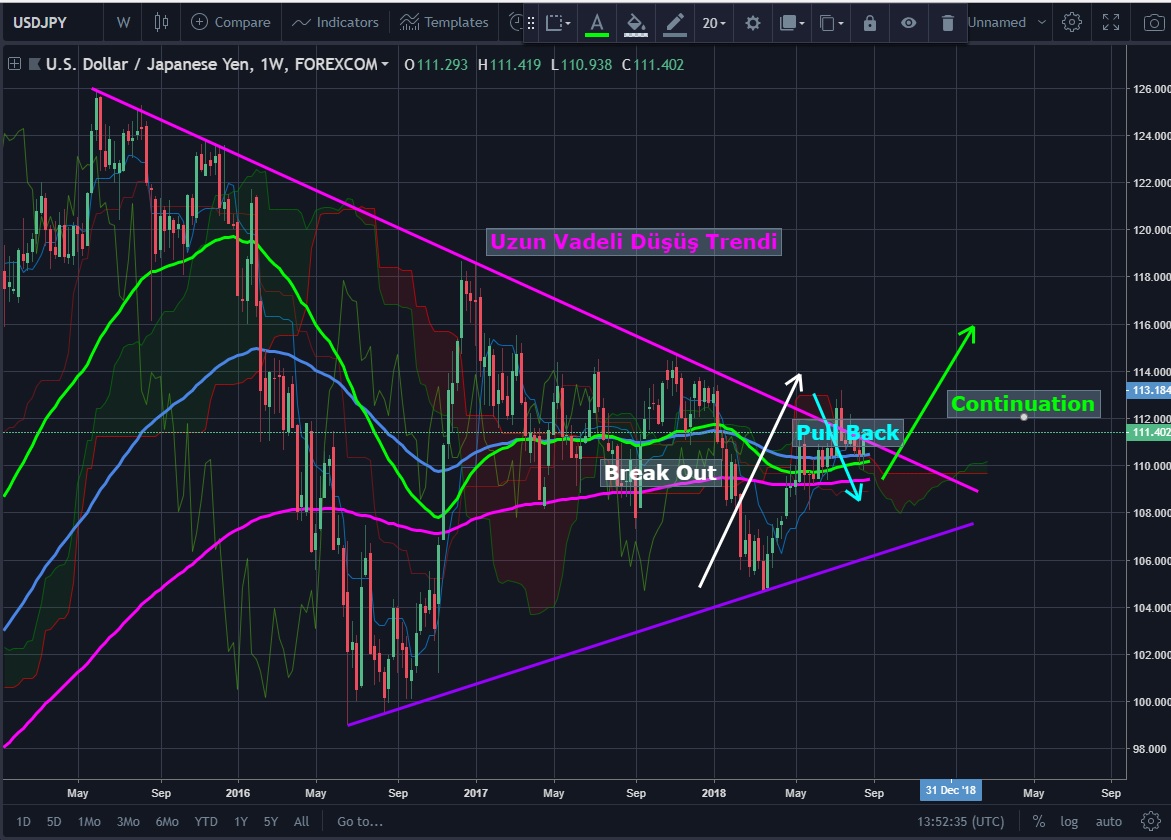This screenshot has height=840, width=1171.
Task: Toggle log scale on price axis
Action: tap(1069, 822)
